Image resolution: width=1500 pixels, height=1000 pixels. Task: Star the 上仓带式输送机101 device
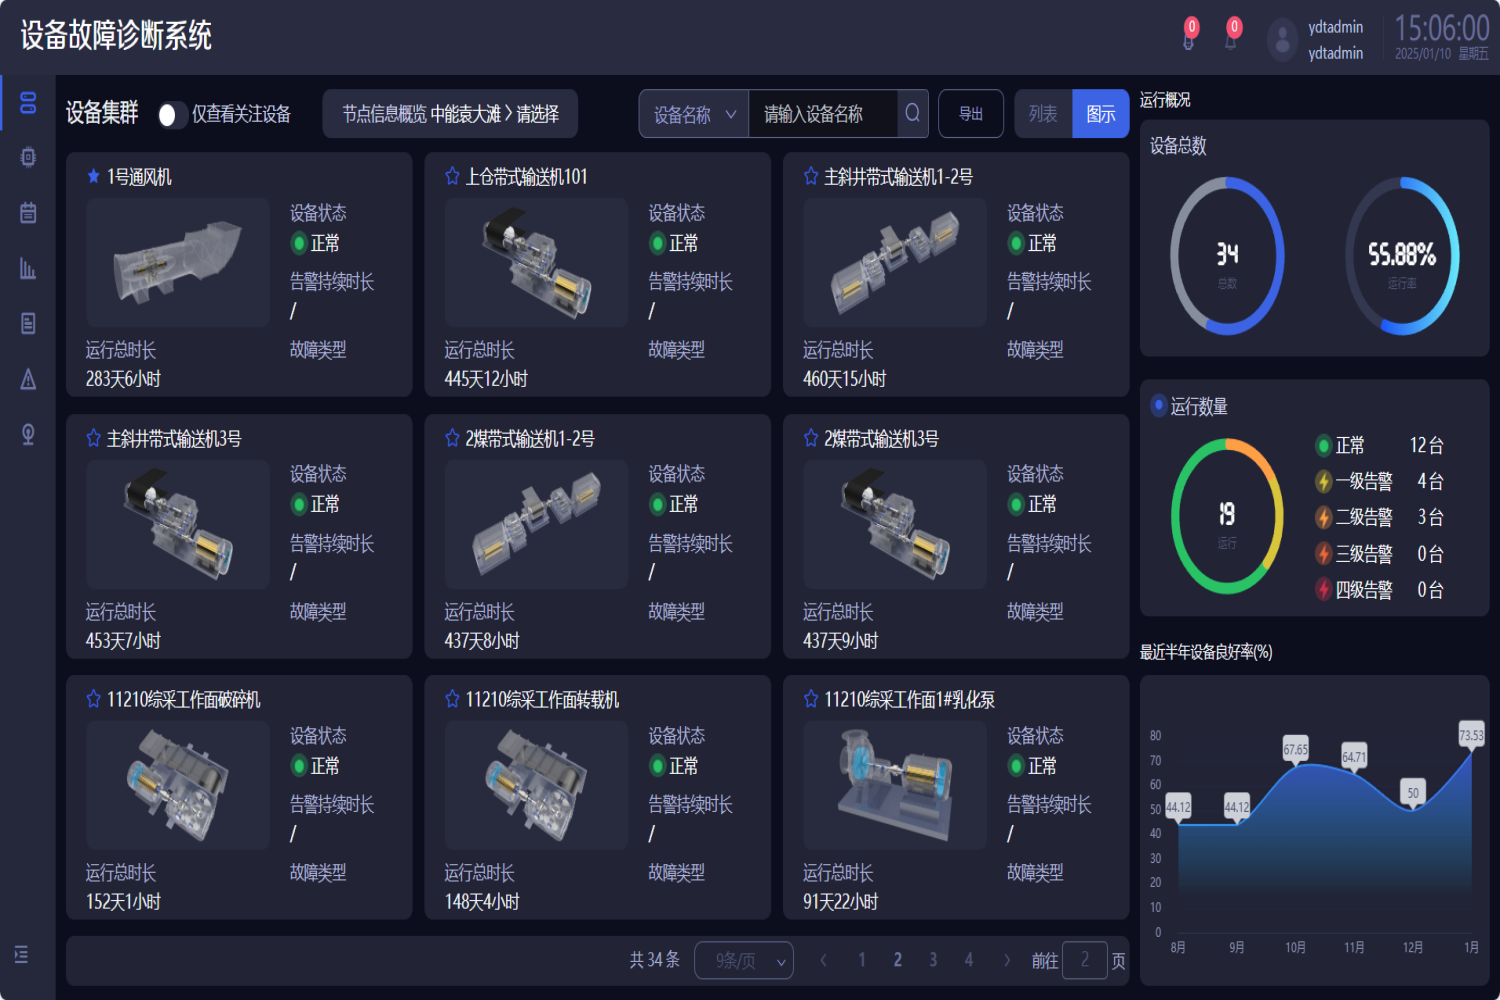pos(452,177)
